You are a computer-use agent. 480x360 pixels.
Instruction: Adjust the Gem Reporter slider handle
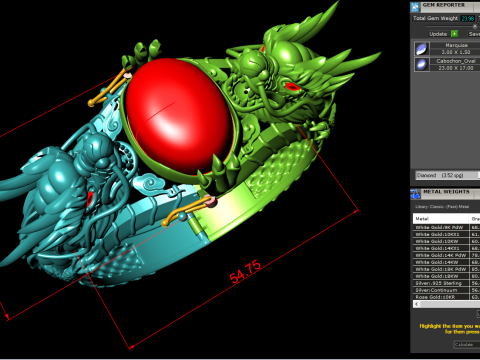click(x=475, y=26)
